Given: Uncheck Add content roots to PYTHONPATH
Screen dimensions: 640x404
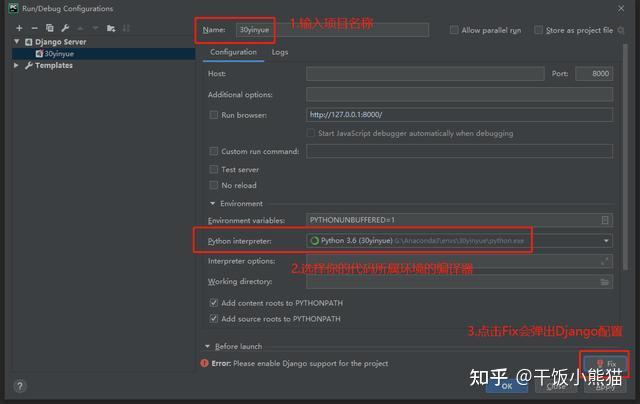Looking at the screenshot, I should pos(213,303).
